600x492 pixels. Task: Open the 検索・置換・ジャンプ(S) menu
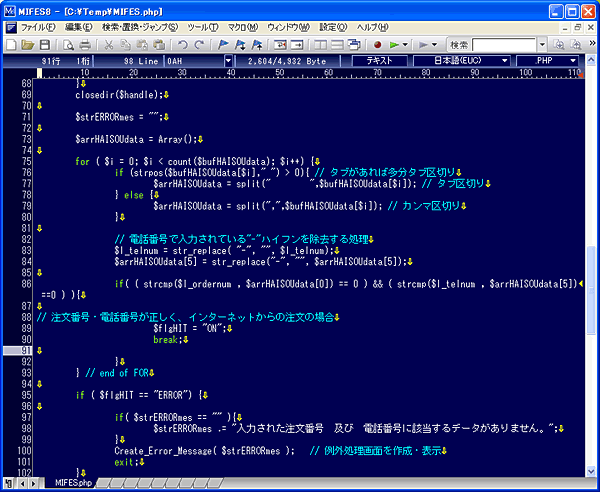[140, 28]
